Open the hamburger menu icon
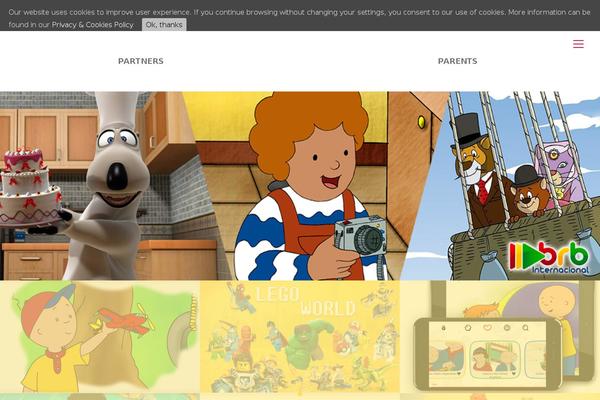 point(578,44)
